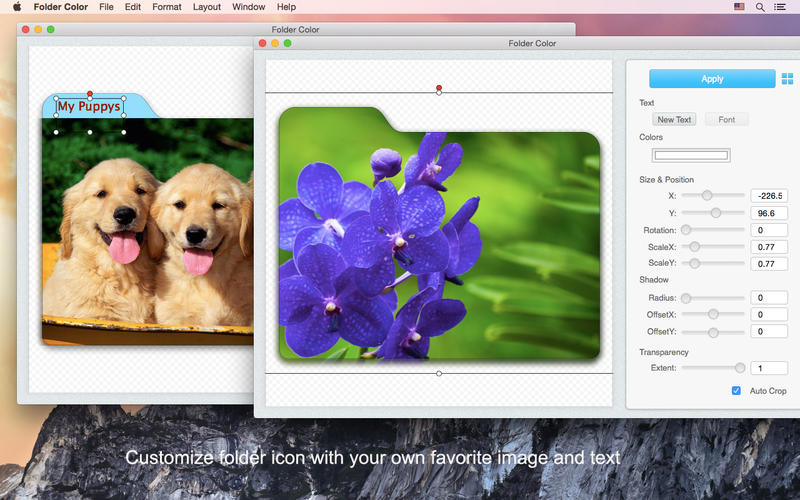The image size is (800, 500).
Task: Click the shadow Radius value field
Action: point(769,297)
